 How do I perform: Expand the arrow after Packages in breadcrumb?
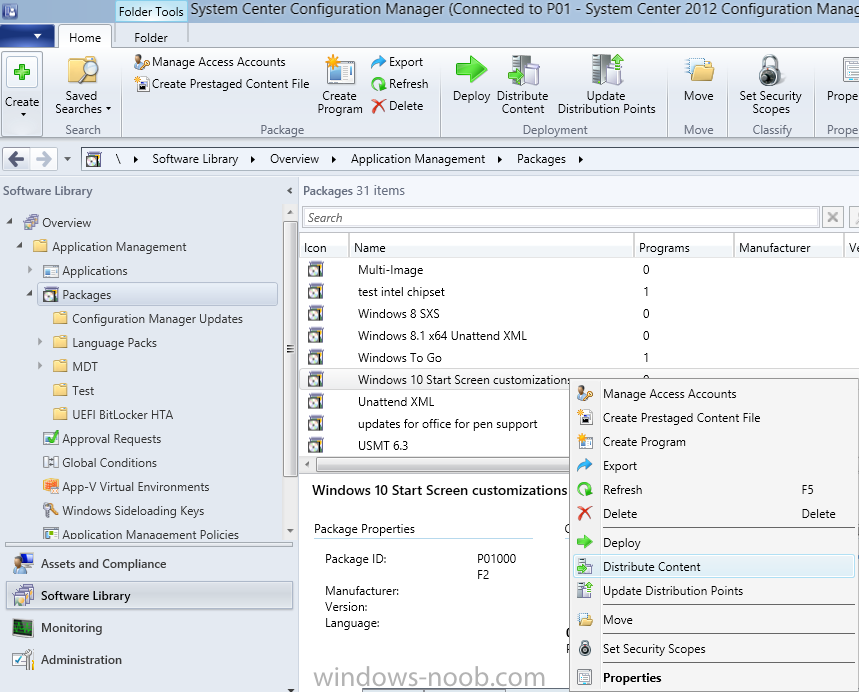[581, 159]
